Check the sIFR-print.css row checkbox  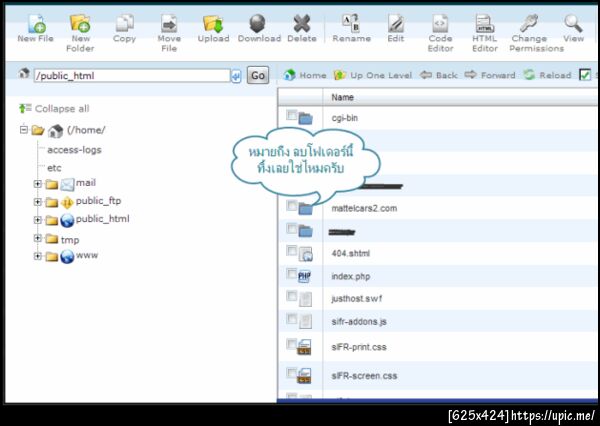pyautogui.click(x=292, y=344)
